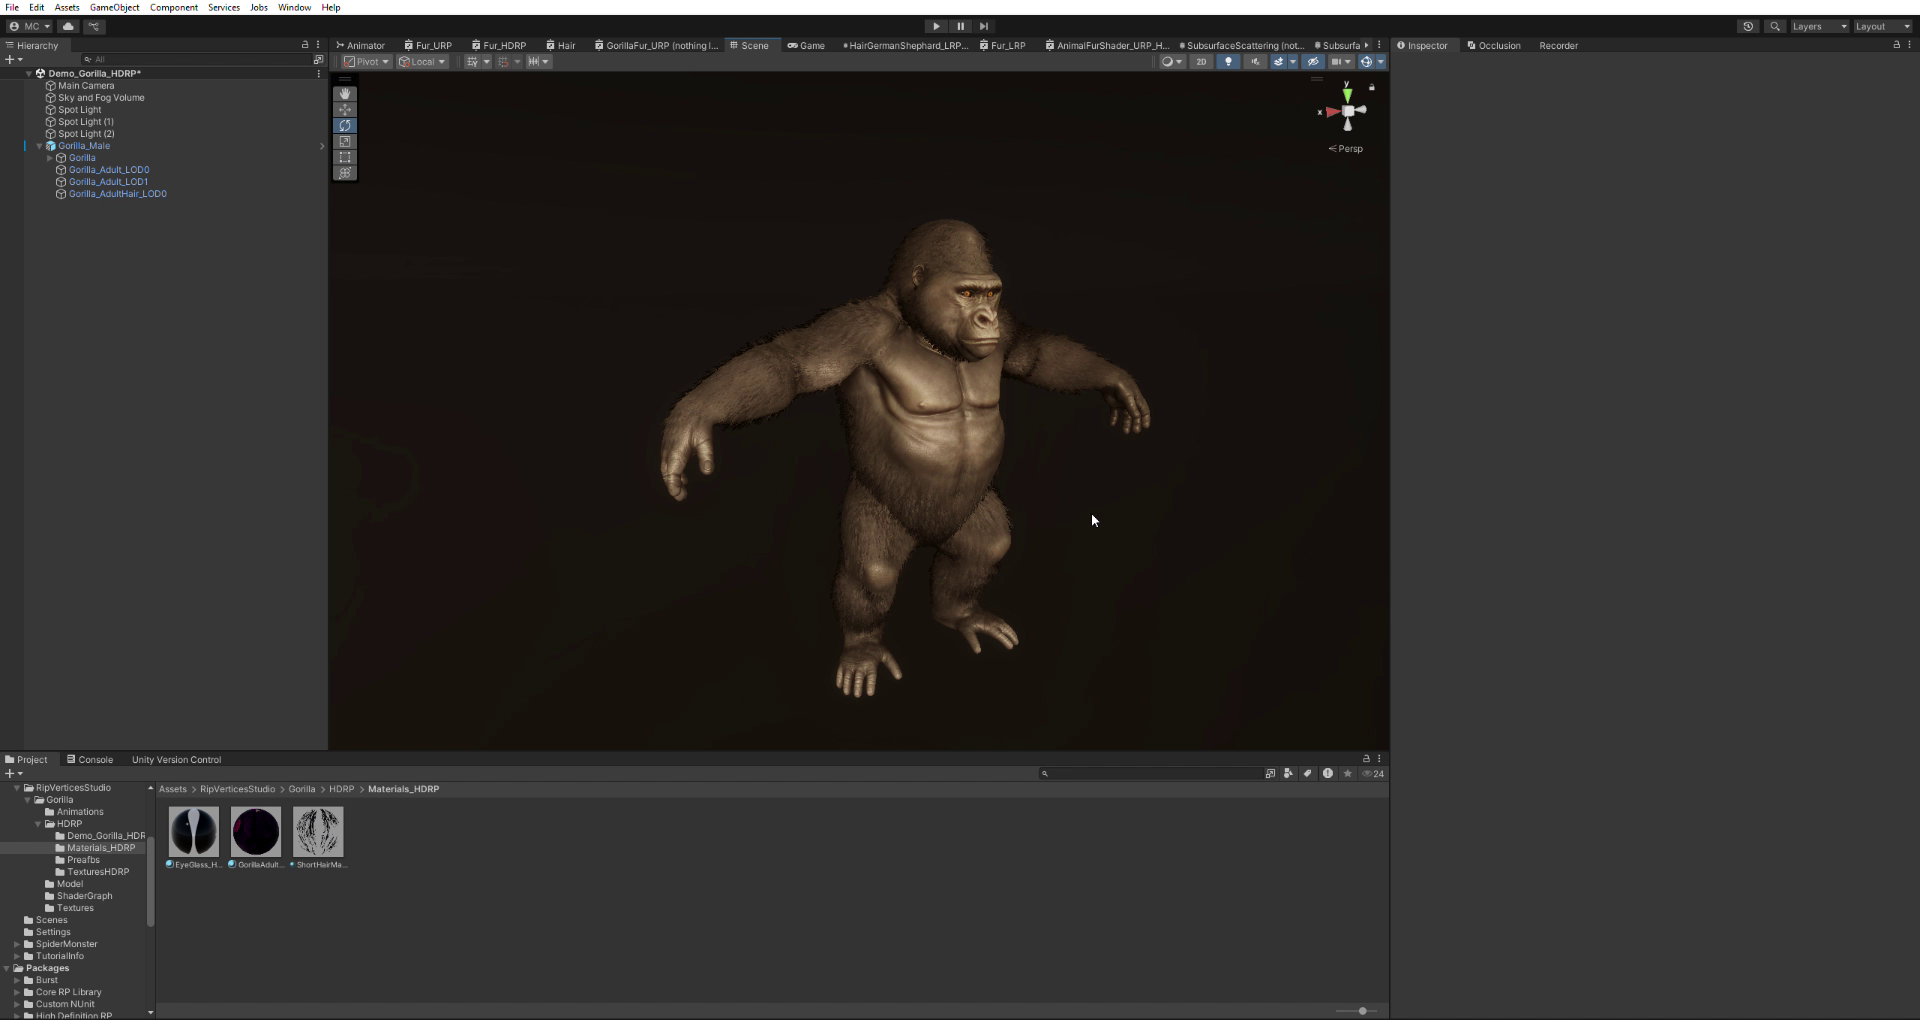Select Gorilla_AdultHair_LOD0 object

coord(118,194)
